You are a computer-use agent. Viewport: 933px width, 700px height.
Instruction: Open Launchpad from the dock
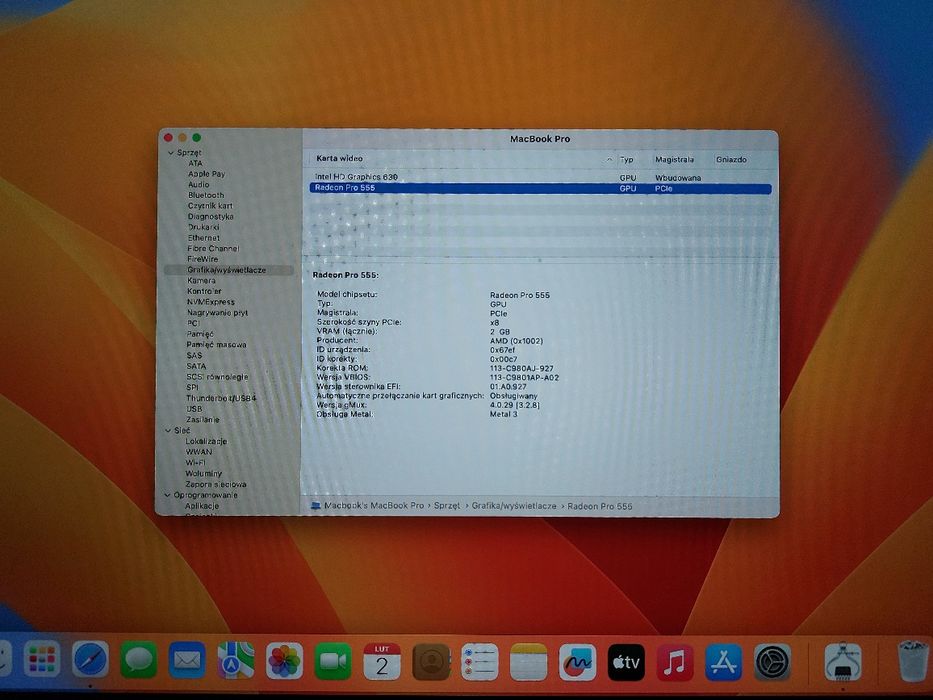[x=42, y=660]
